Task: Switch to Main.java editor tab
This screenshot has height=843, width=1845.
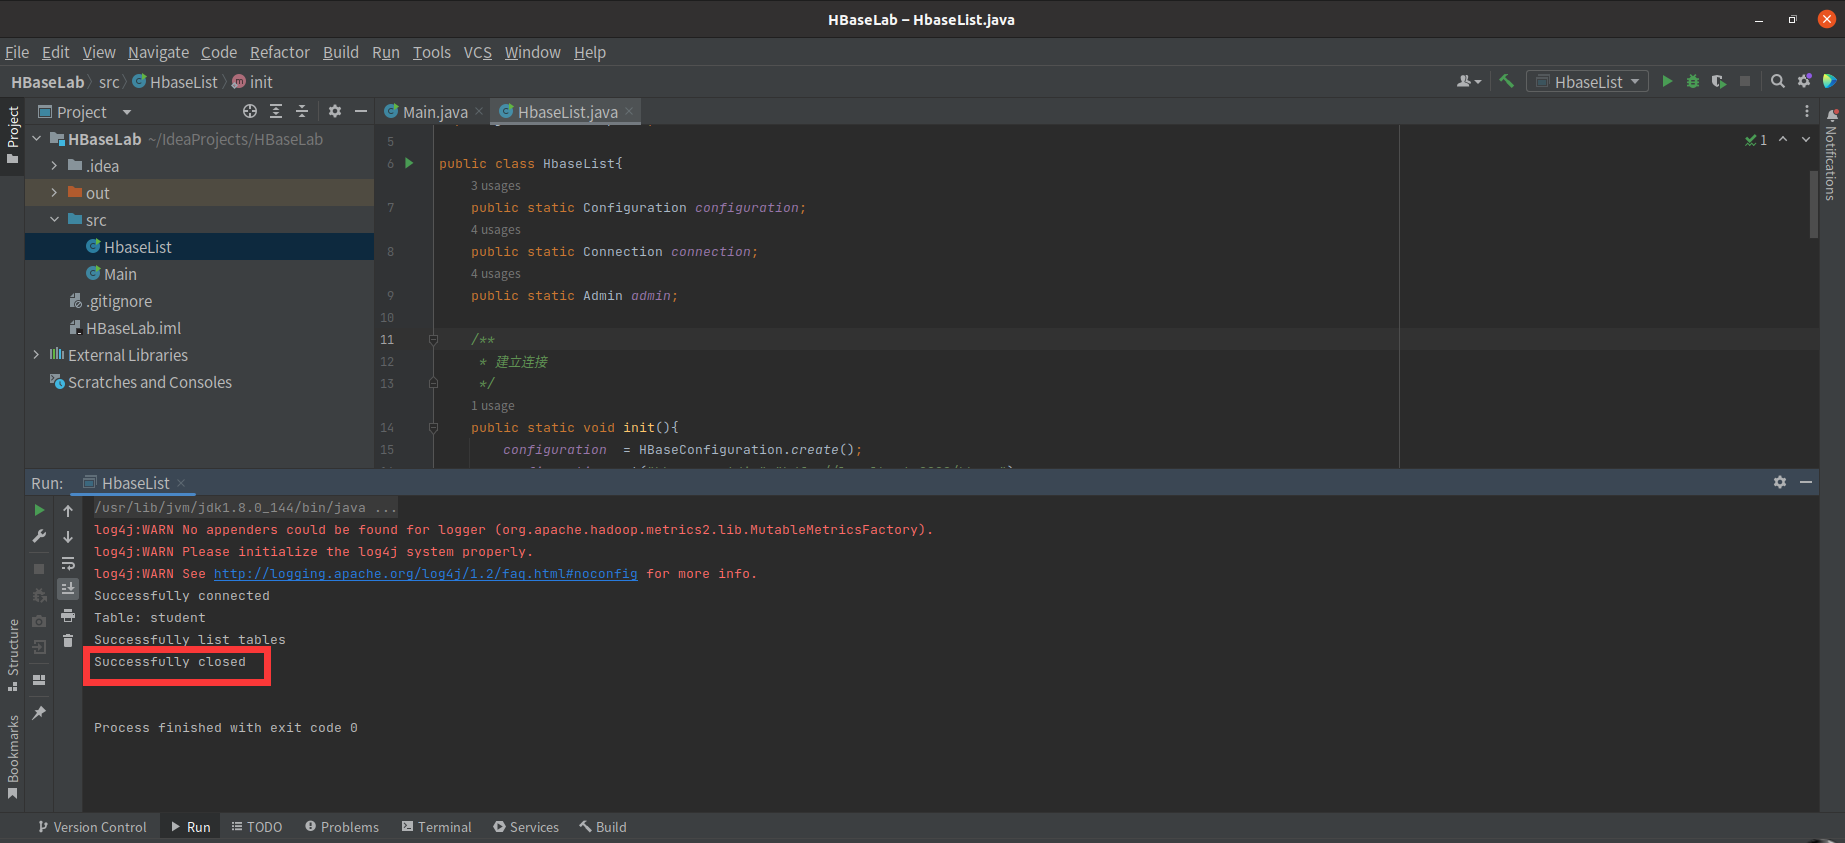Action: (435, 112)
